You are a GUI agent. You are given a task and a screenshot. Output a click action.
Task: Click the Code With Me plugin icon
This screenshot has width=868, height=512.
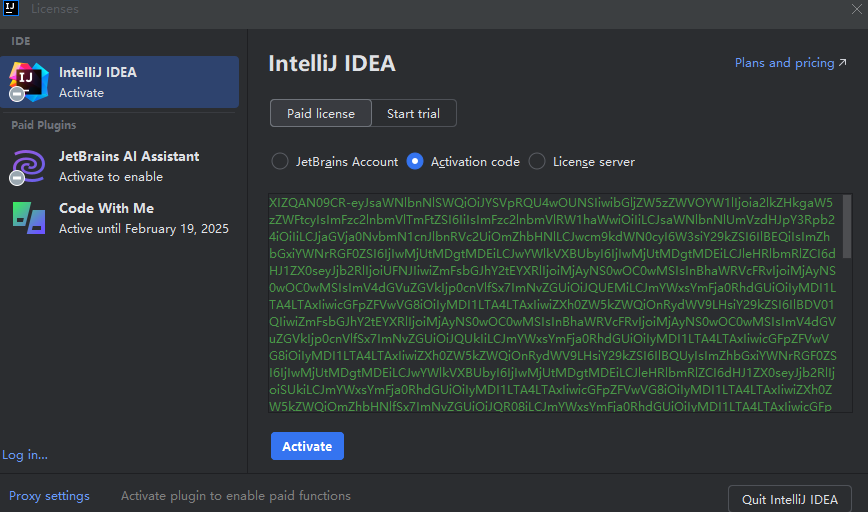point(29,217)
